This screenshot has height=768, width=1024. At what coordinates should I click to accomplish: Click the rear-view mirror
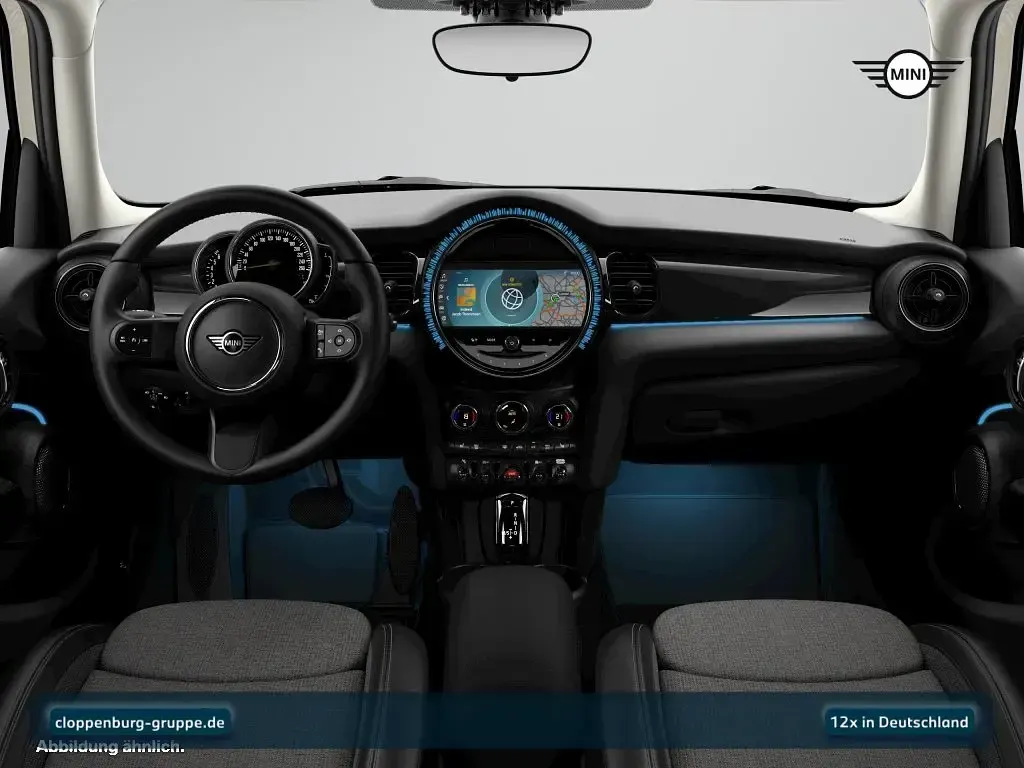[x=511, y=50]
